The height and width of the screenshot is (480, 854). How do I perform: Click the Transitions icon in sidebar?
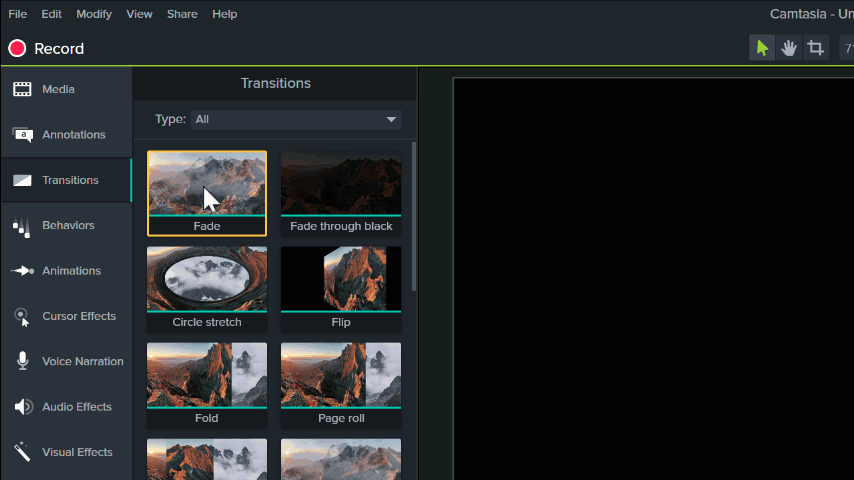pos(22,180)
